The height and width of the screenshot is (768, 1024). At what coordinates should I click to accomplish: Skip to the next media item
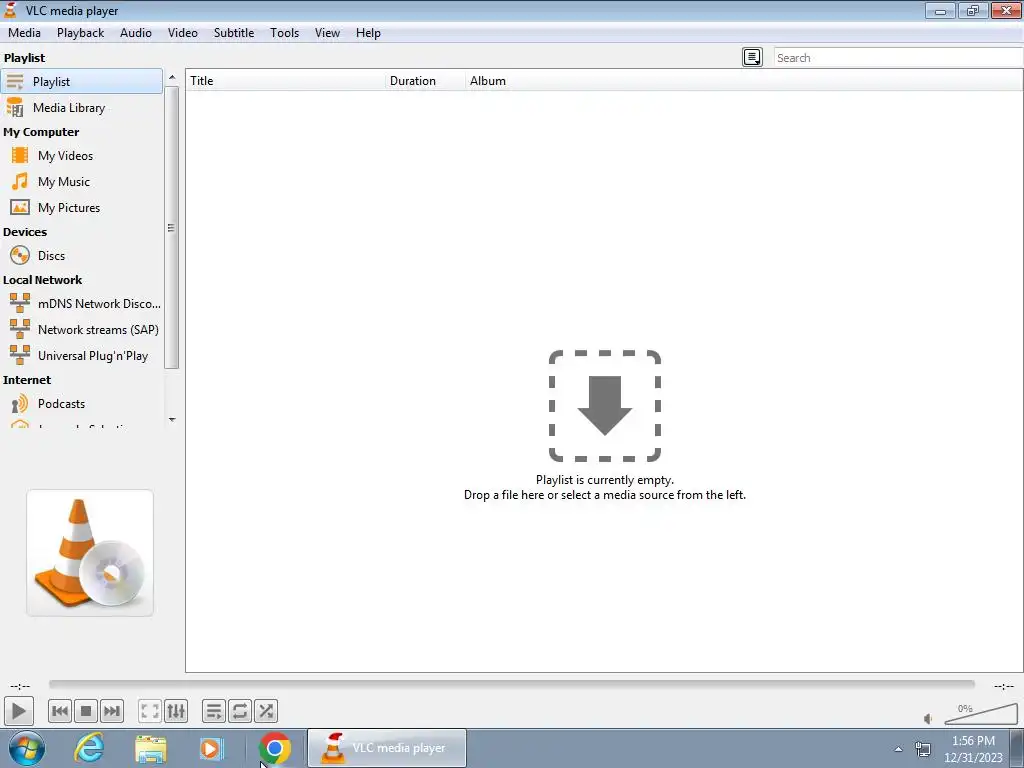coord(112,711)
